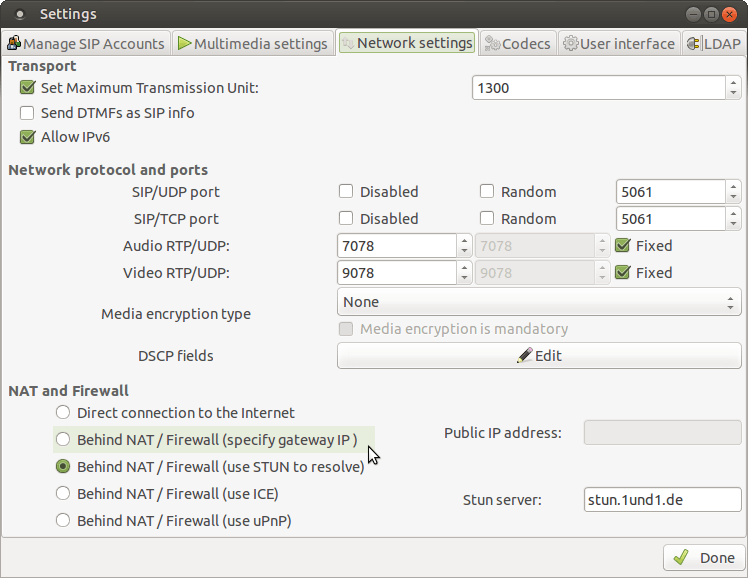Maximize the Settings window
Image resolution: width=748 pixels, height=578 pixels.
point(711,14)
